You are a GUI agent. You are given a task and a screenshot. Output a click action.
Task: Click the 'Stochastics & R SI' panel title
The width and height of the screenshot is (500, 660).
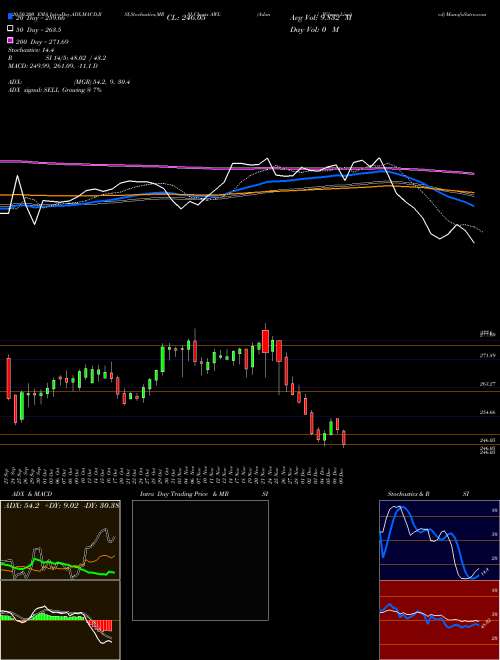pos(428,494)
